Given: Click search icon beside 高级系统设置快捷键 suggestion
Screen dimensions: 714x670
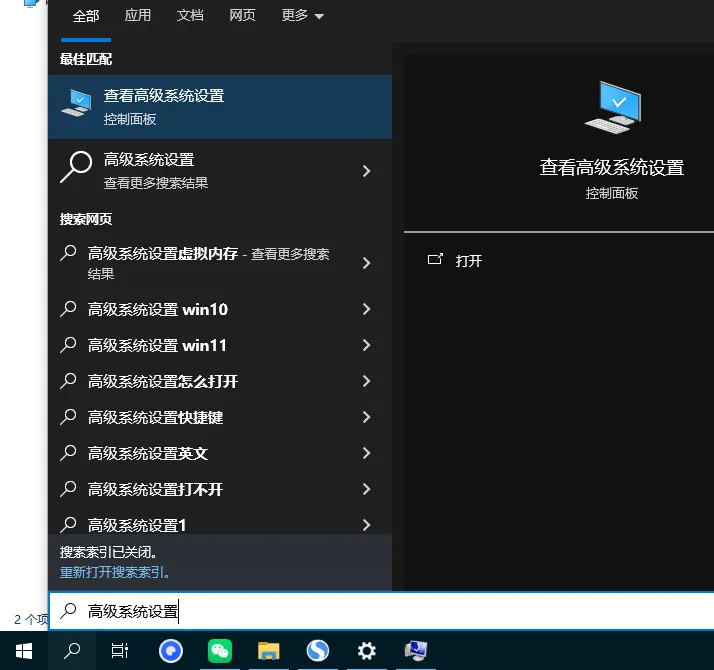Looking at the screenshot, I should tap(68, 417).
